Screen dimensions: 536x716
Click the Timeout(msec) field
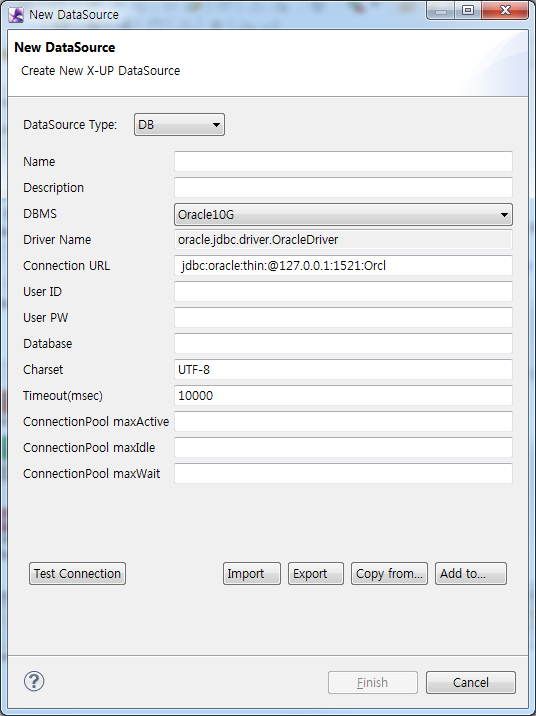click(x=343, y=396)
